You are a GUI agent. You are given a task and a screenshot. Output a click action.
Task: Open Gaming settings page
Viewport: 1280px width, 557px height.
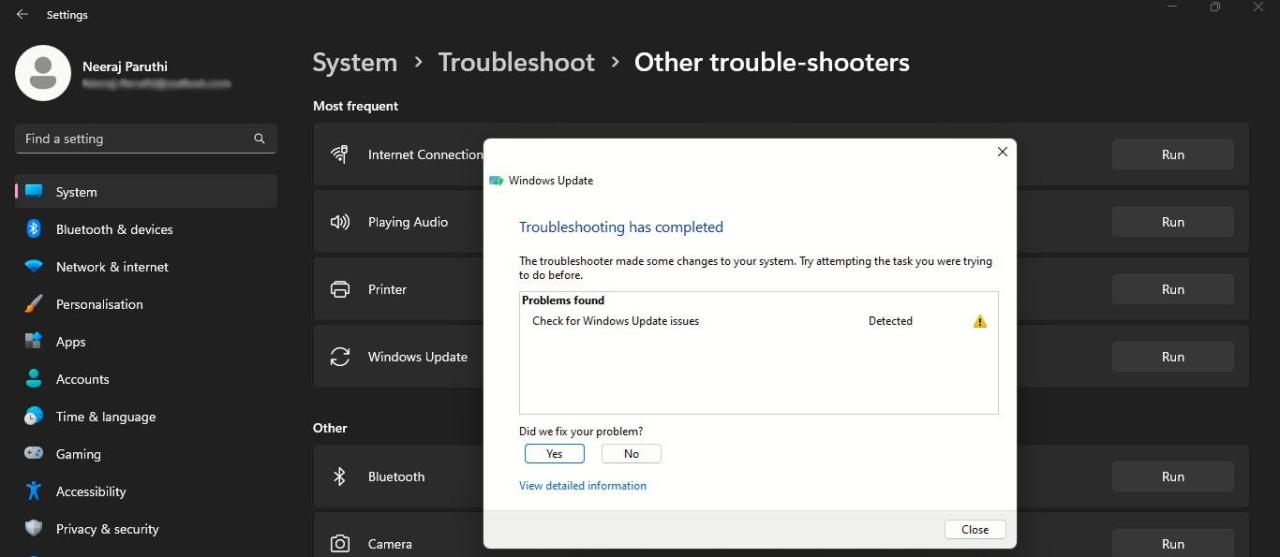pyautogui.click(x=146, y=454)
